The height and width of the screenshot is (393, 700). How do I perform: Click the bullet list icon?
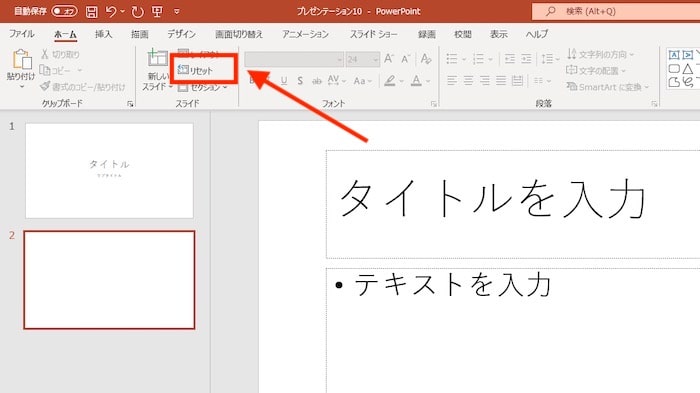tap(452, 59)
